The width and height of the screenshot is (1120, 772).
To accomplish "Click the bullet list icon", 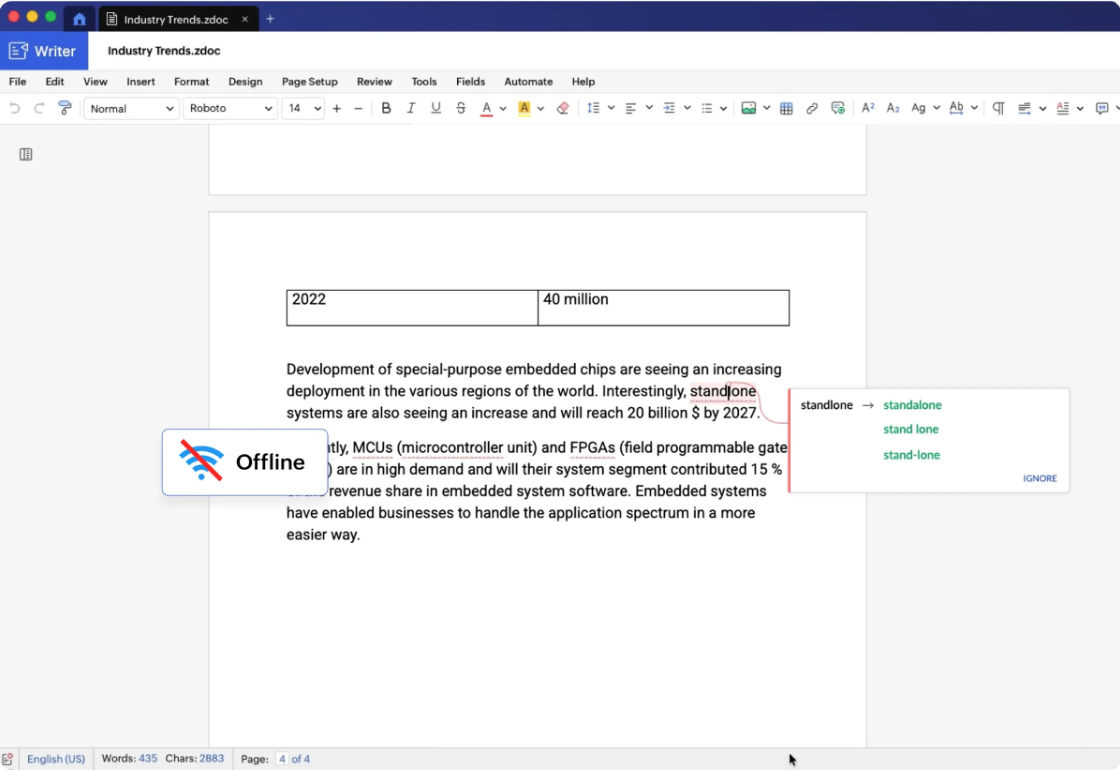I will (707, 109).
